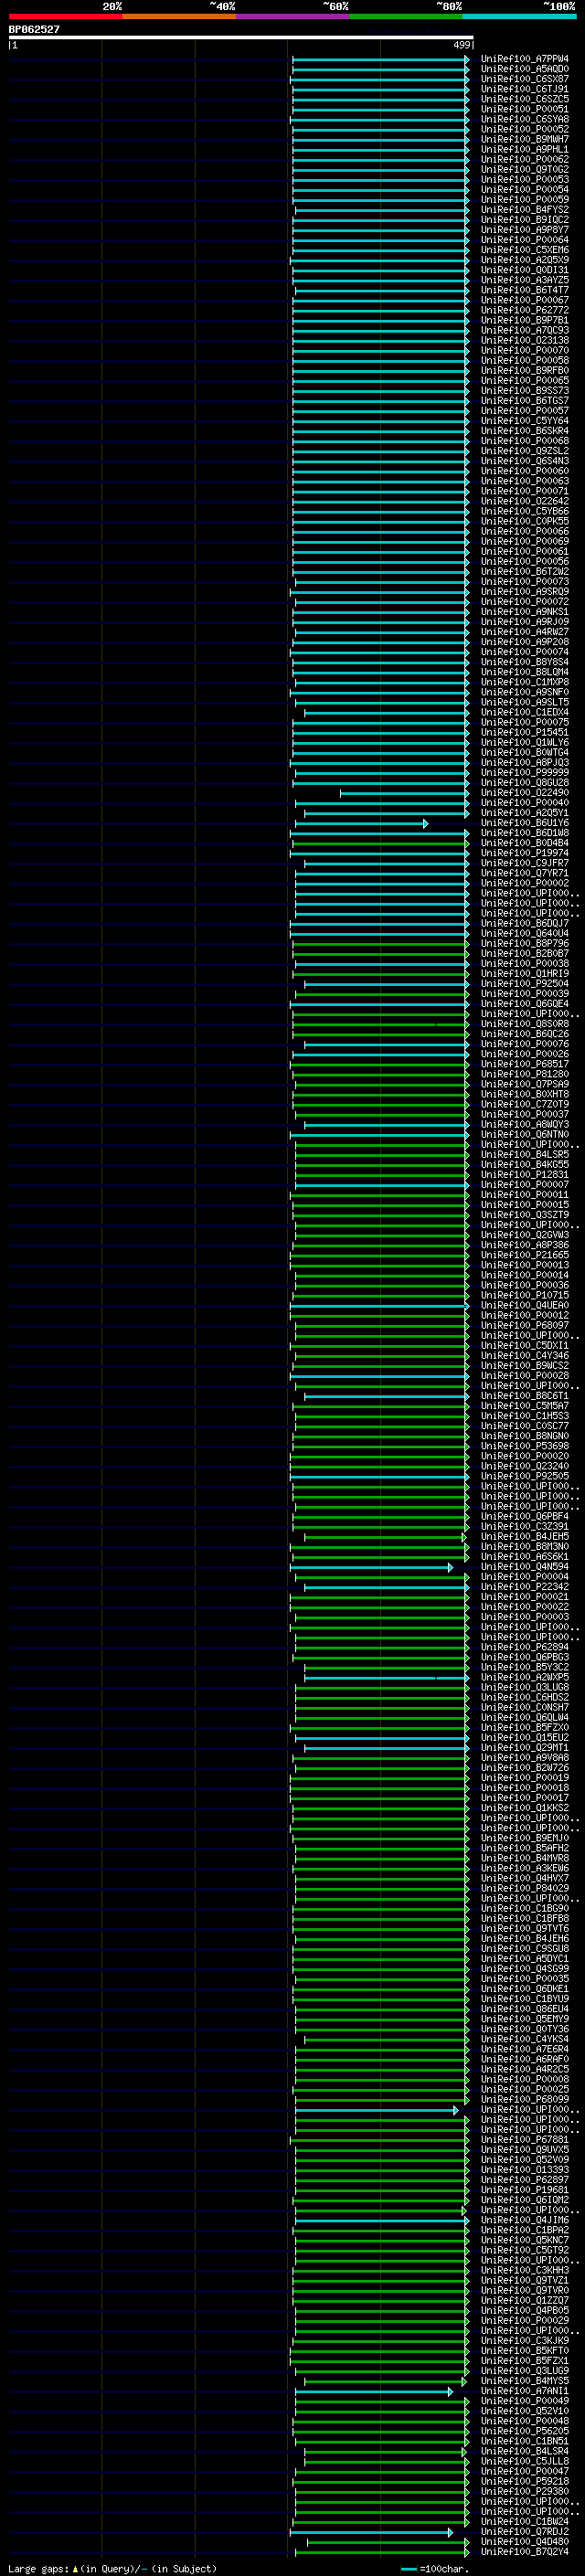This screenshot has height=2576, width=585.
Task: Click label UniRef100_Q1ZZQ7
Action: [x=525, y=2300]
